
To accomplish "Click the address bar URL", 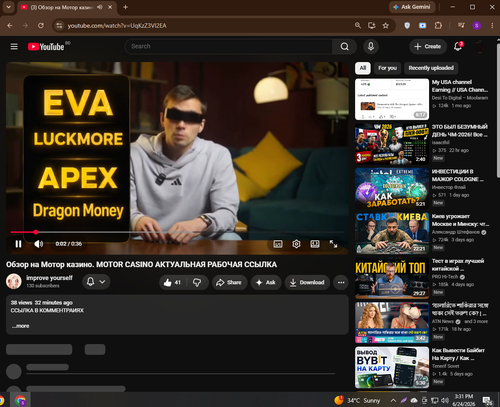I will (x=117, y=26).
